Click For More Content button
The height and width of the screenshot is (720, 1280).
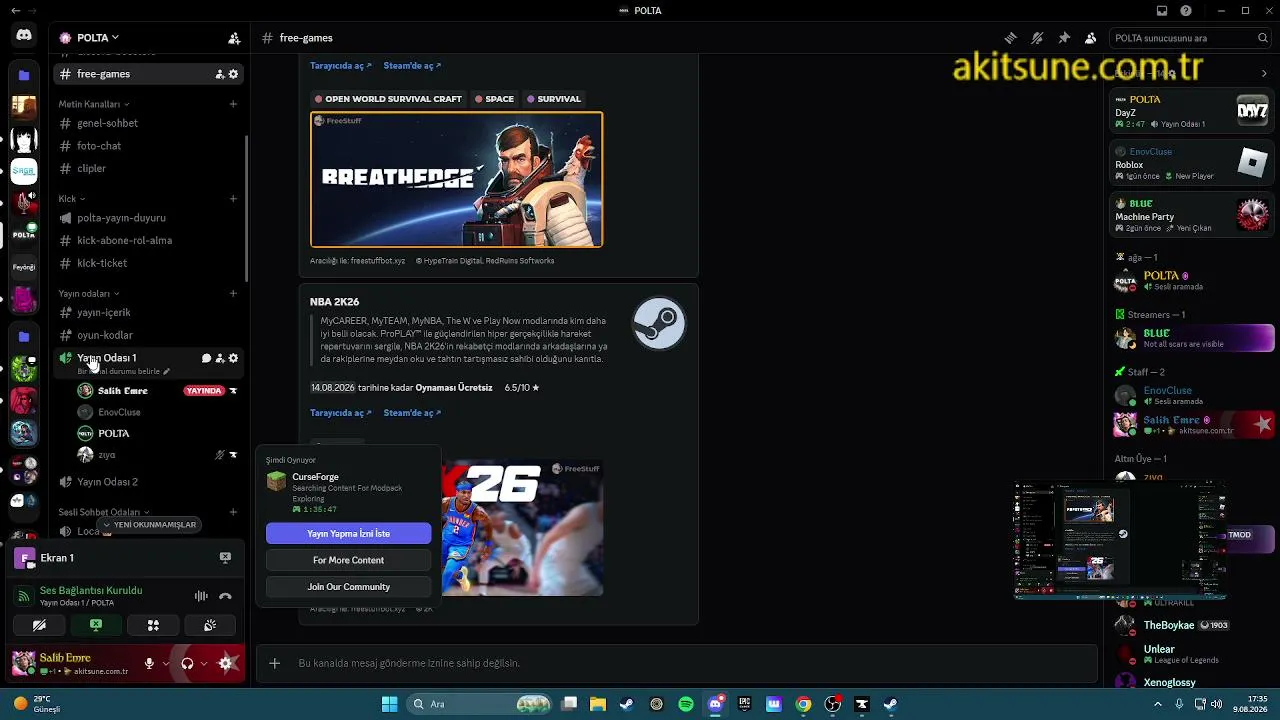coord(348,560)
